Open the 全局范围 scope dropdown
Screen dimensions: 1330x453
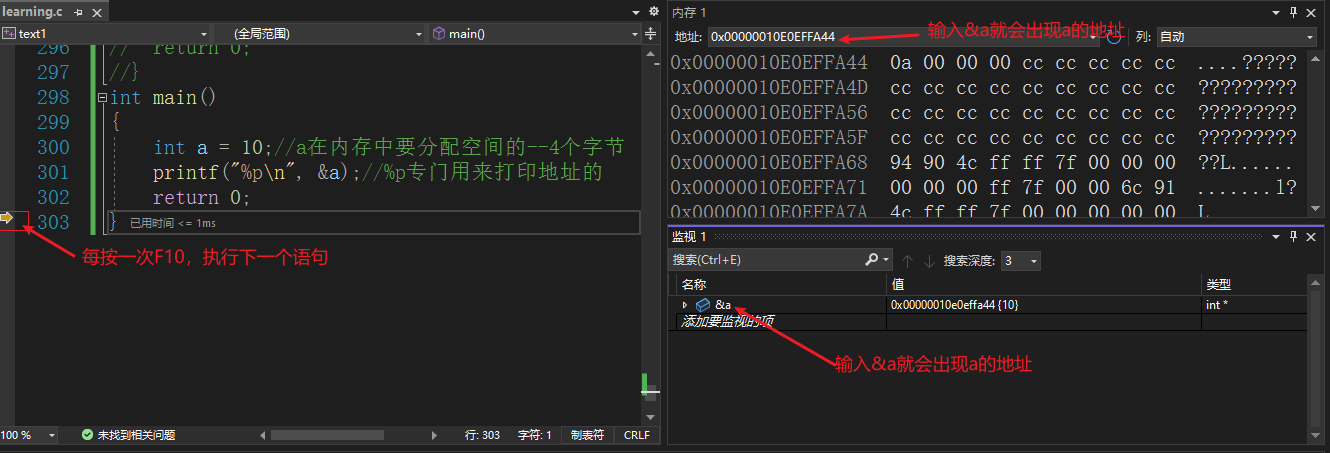pos(320,33)
